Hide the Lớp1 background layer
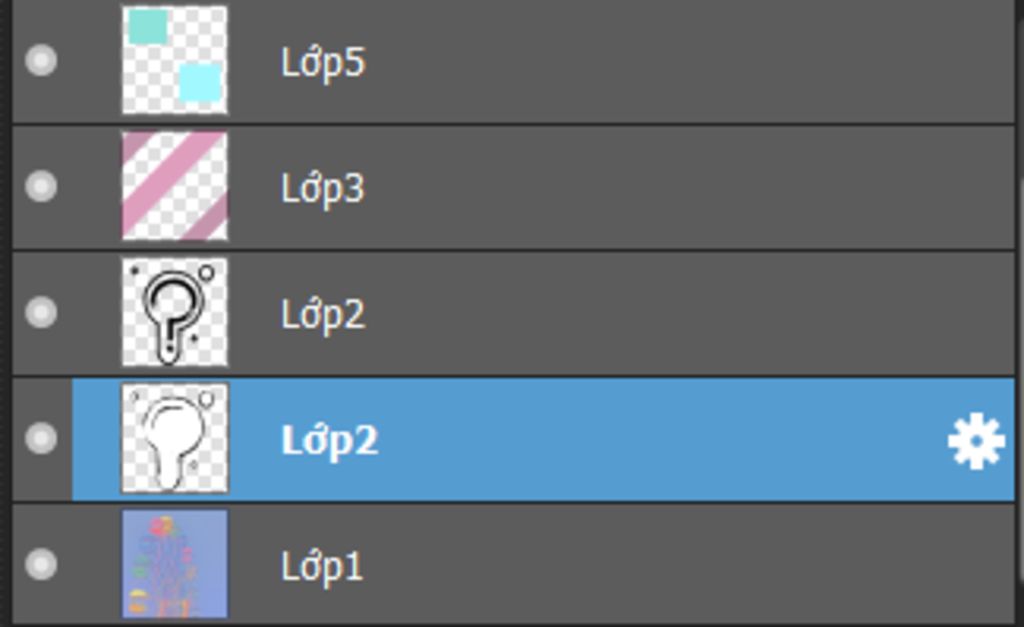The image size is (1024, 627). [x=41, y=564]
